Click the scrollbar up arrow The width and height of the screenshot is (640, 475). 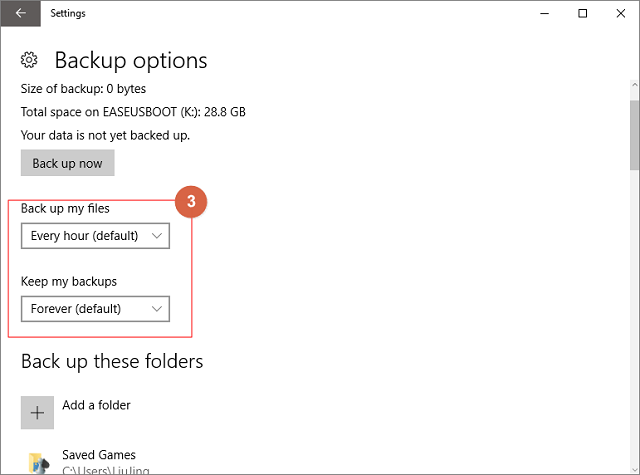click(634, 85)
